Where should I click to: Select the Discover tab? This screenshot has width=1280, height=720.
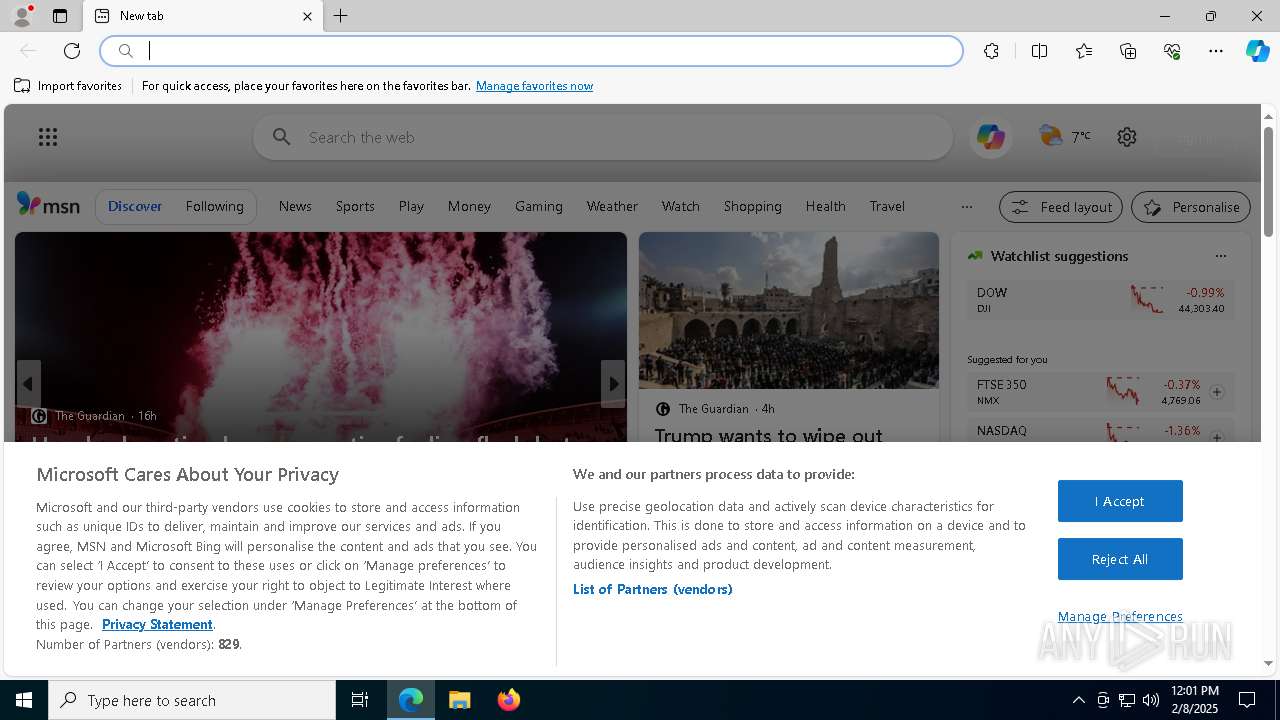click(x=135, y=206)
